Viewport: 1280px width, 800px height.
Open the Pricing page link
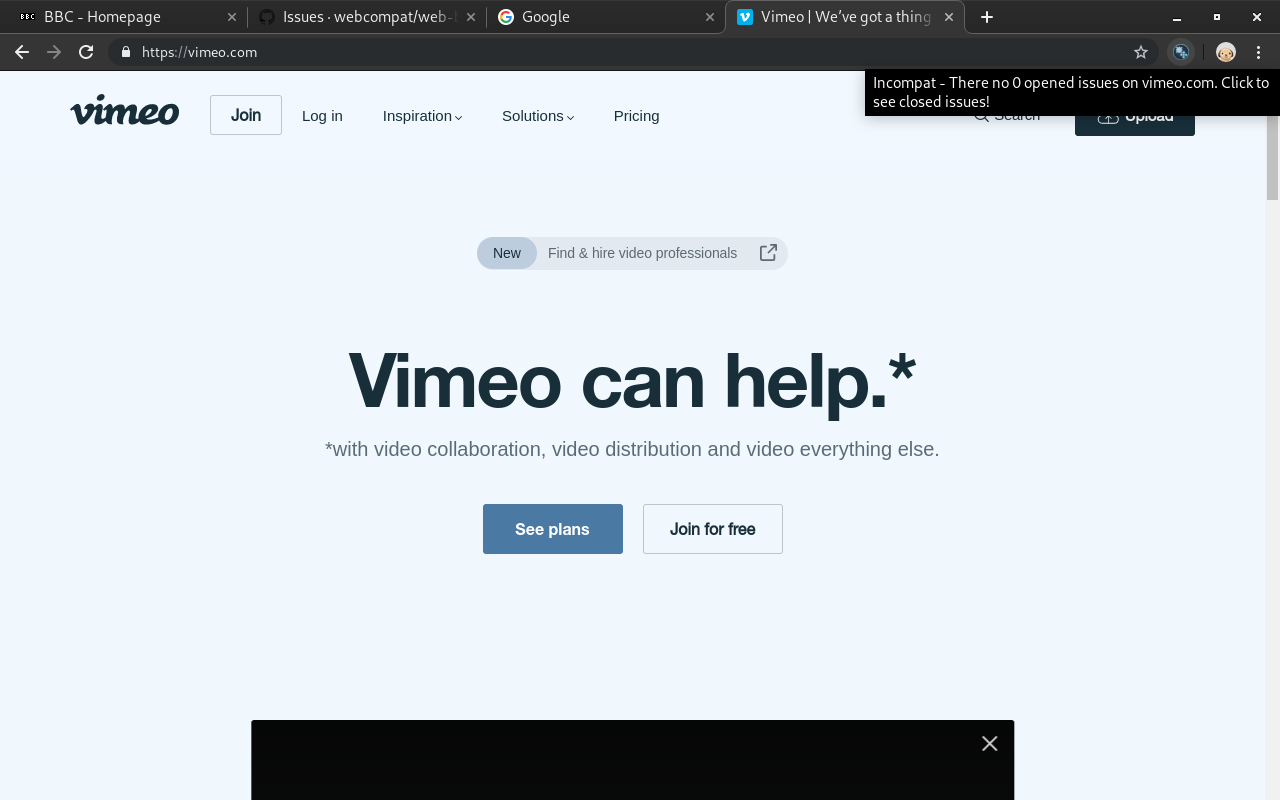tap(636, 116)
